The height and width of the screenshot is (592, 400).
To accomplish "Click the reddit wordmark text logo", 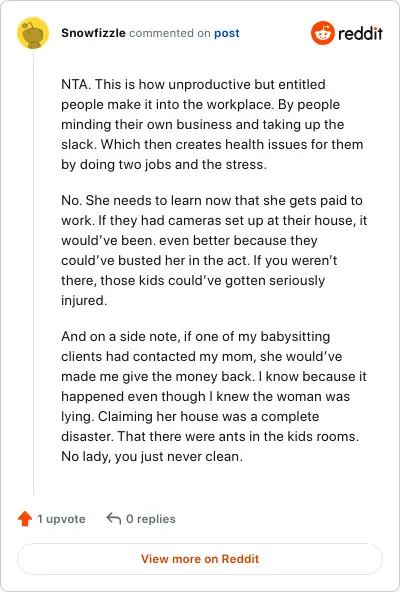I will pos(361,33).
